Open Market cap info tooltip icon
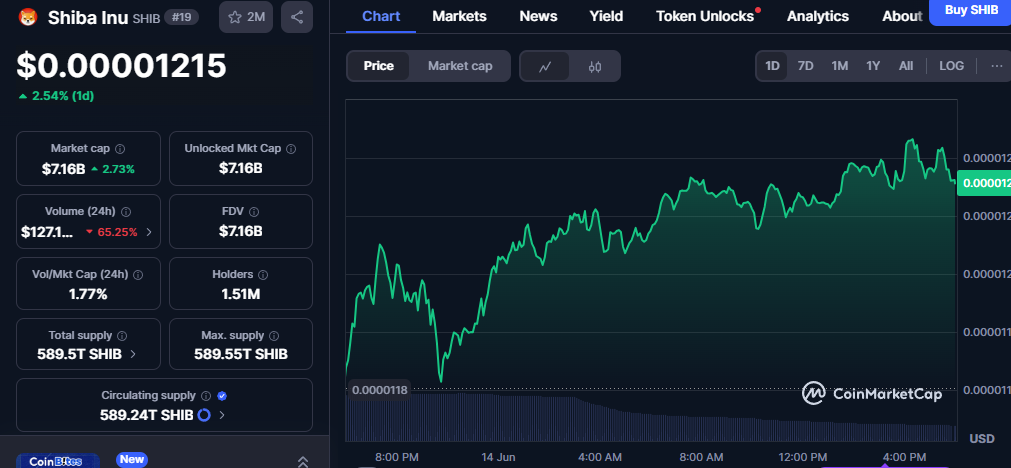 [120, 149]
